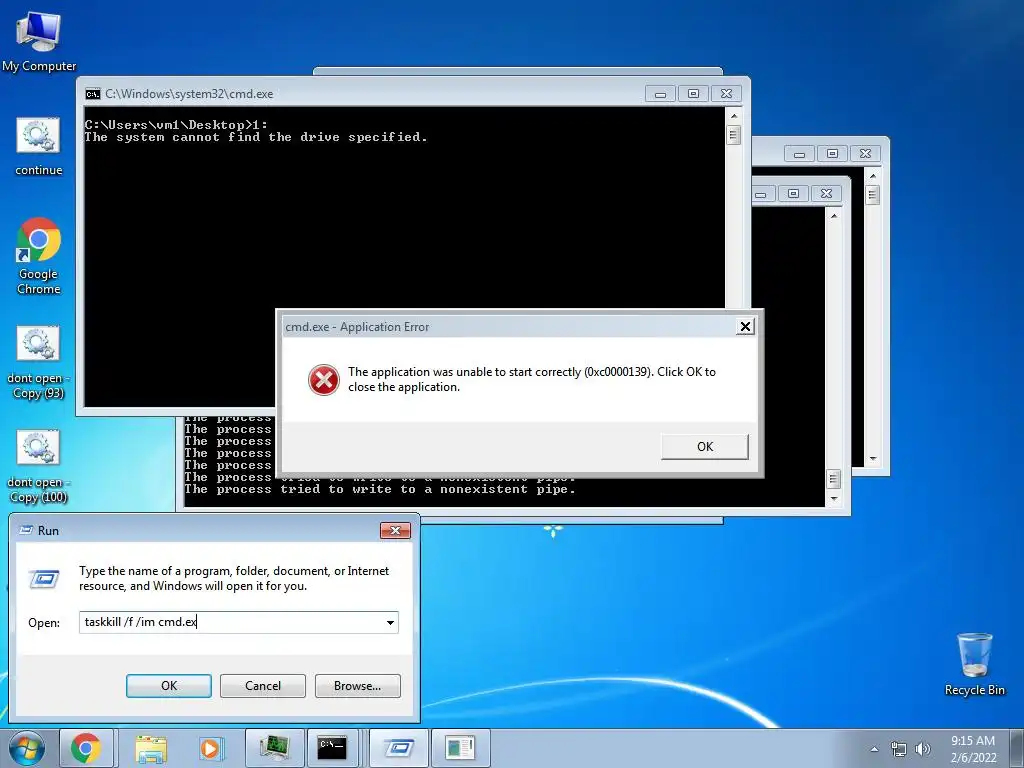Click the Run dialog title icon

[26, 530]
